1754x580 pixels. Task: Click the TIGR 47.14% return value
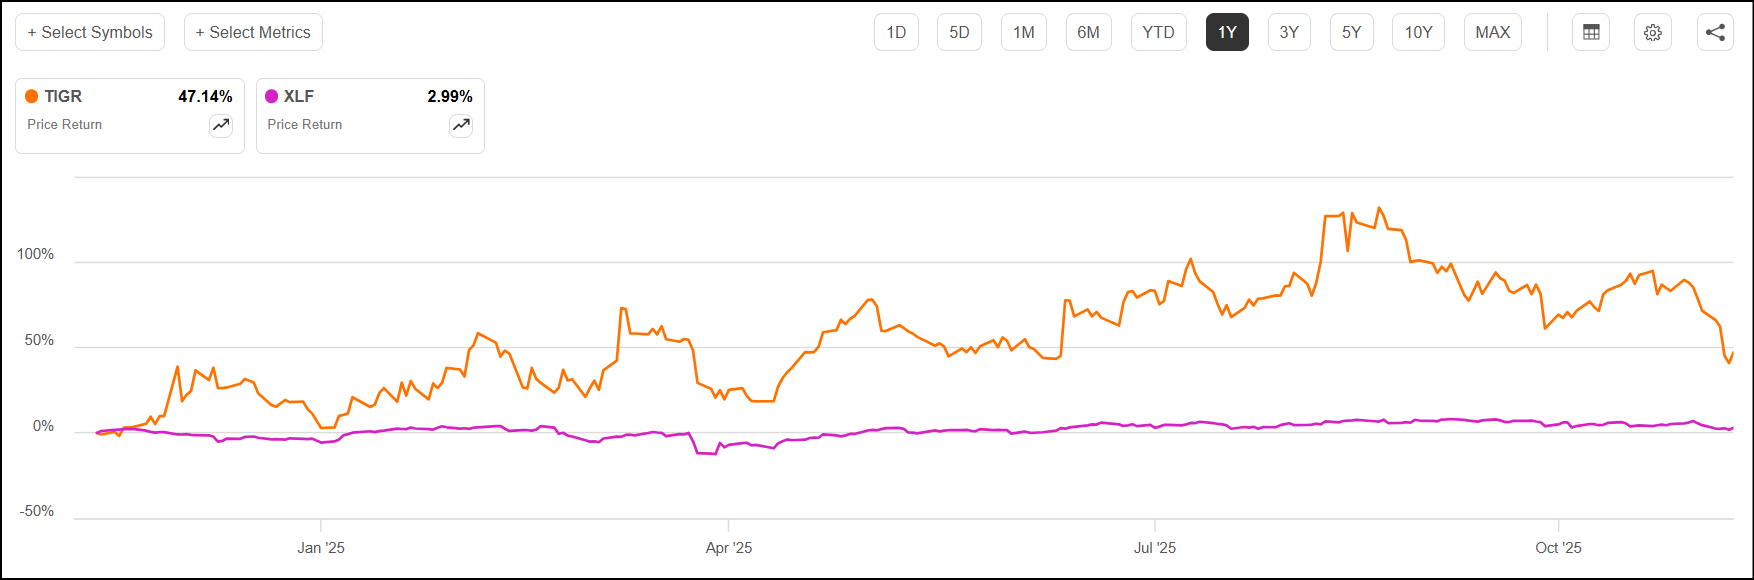click(x=205, y=96)
